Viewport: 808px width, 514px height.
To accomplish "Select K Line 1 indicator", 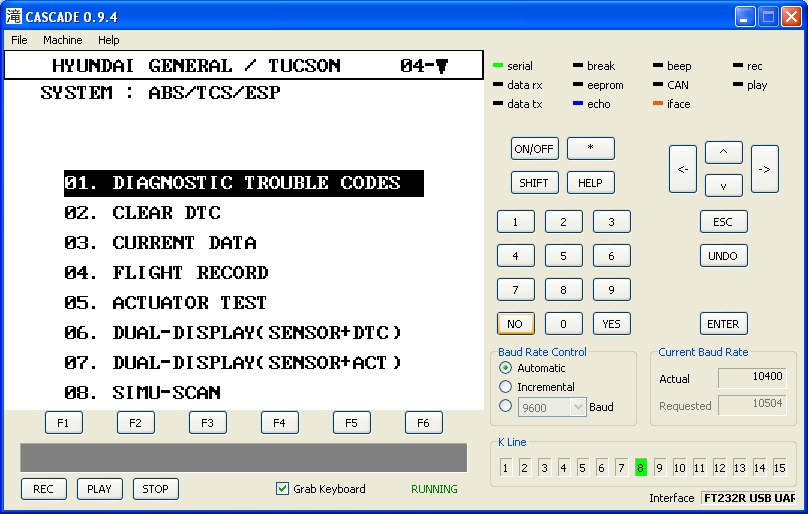I will click(x=506, y=468).
